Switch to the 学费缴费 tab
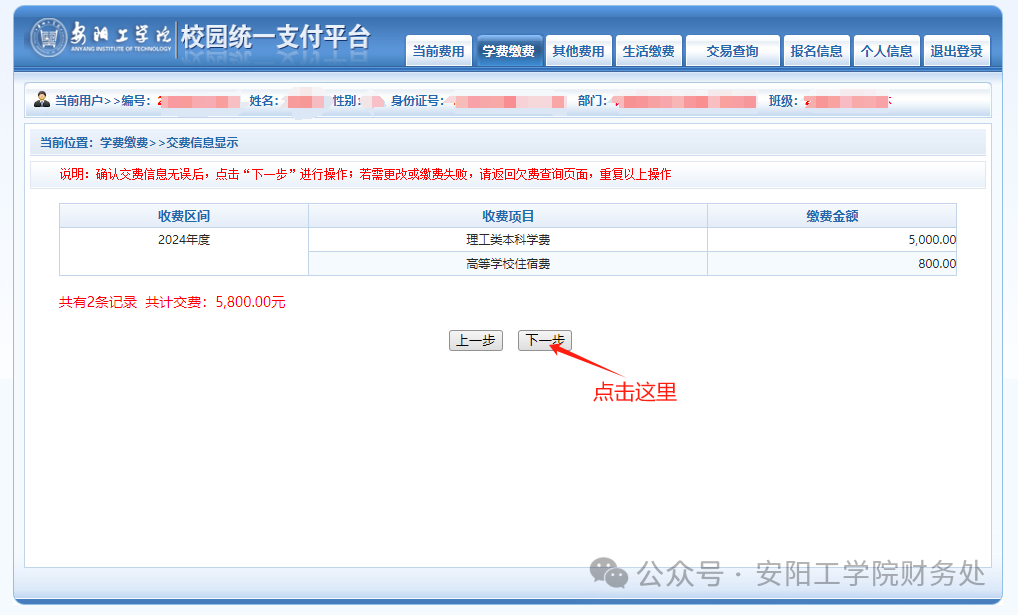 point(508,51)
